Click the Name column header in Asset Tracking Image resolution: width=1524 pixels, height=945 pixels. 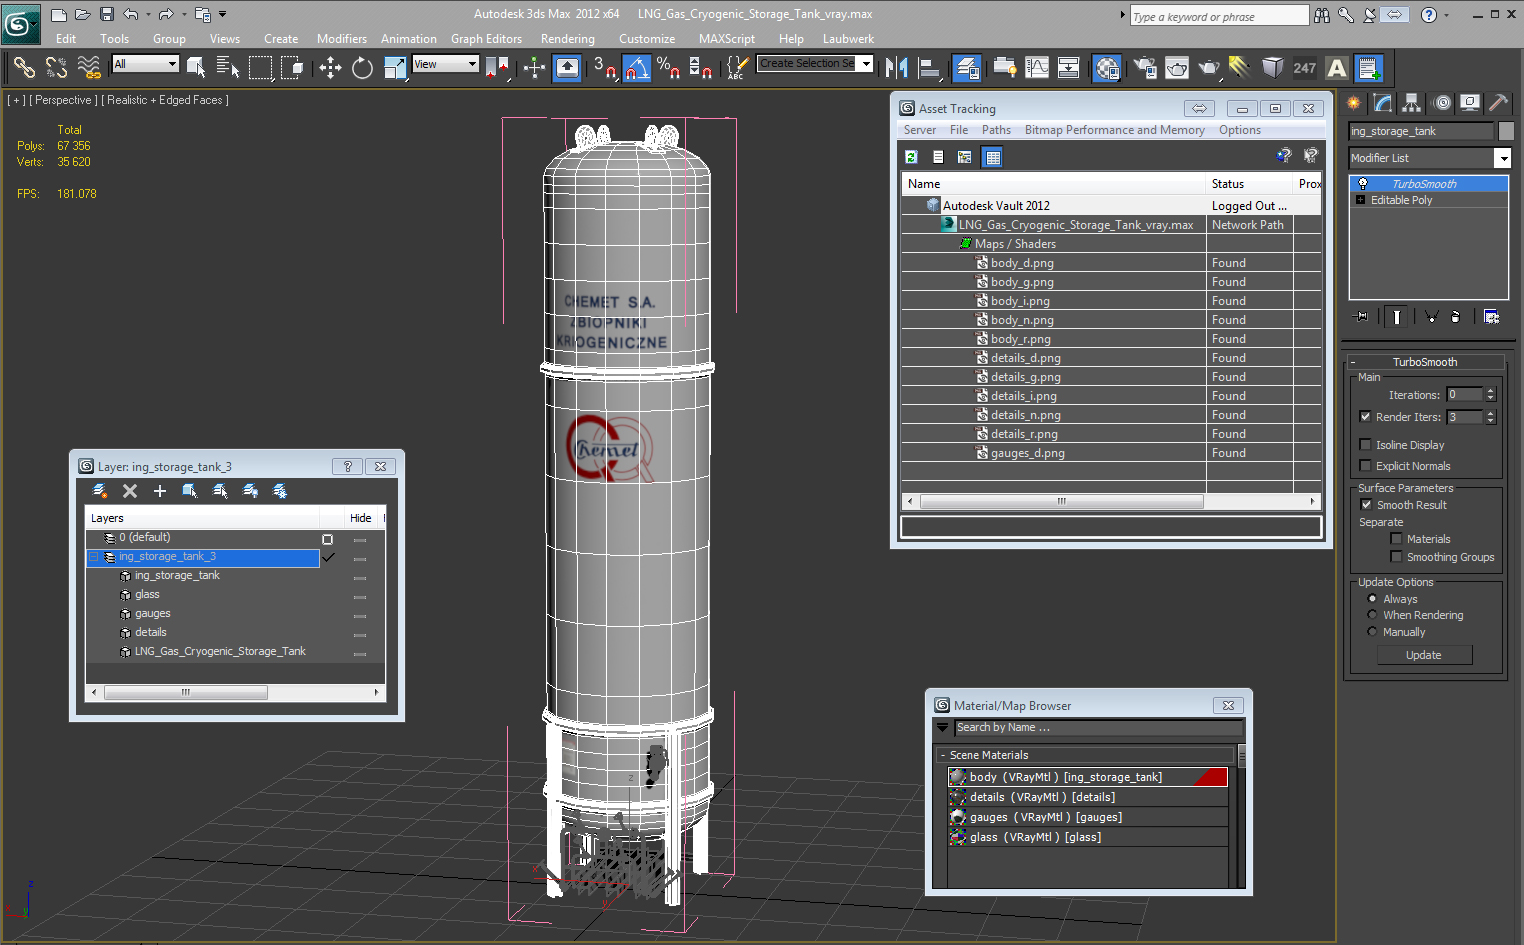pos(1053,184)
